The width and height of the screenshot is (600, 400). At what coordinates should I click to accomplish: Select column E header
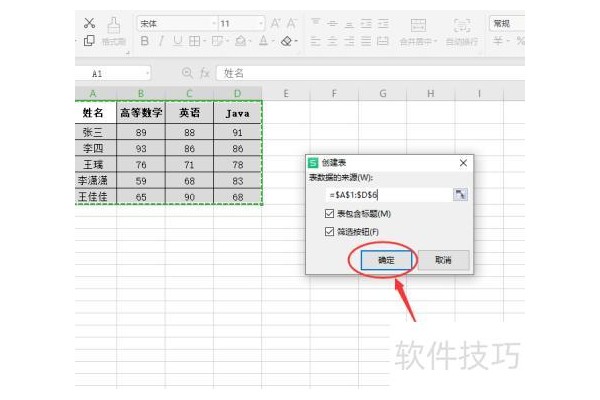(x=285, y=93)
